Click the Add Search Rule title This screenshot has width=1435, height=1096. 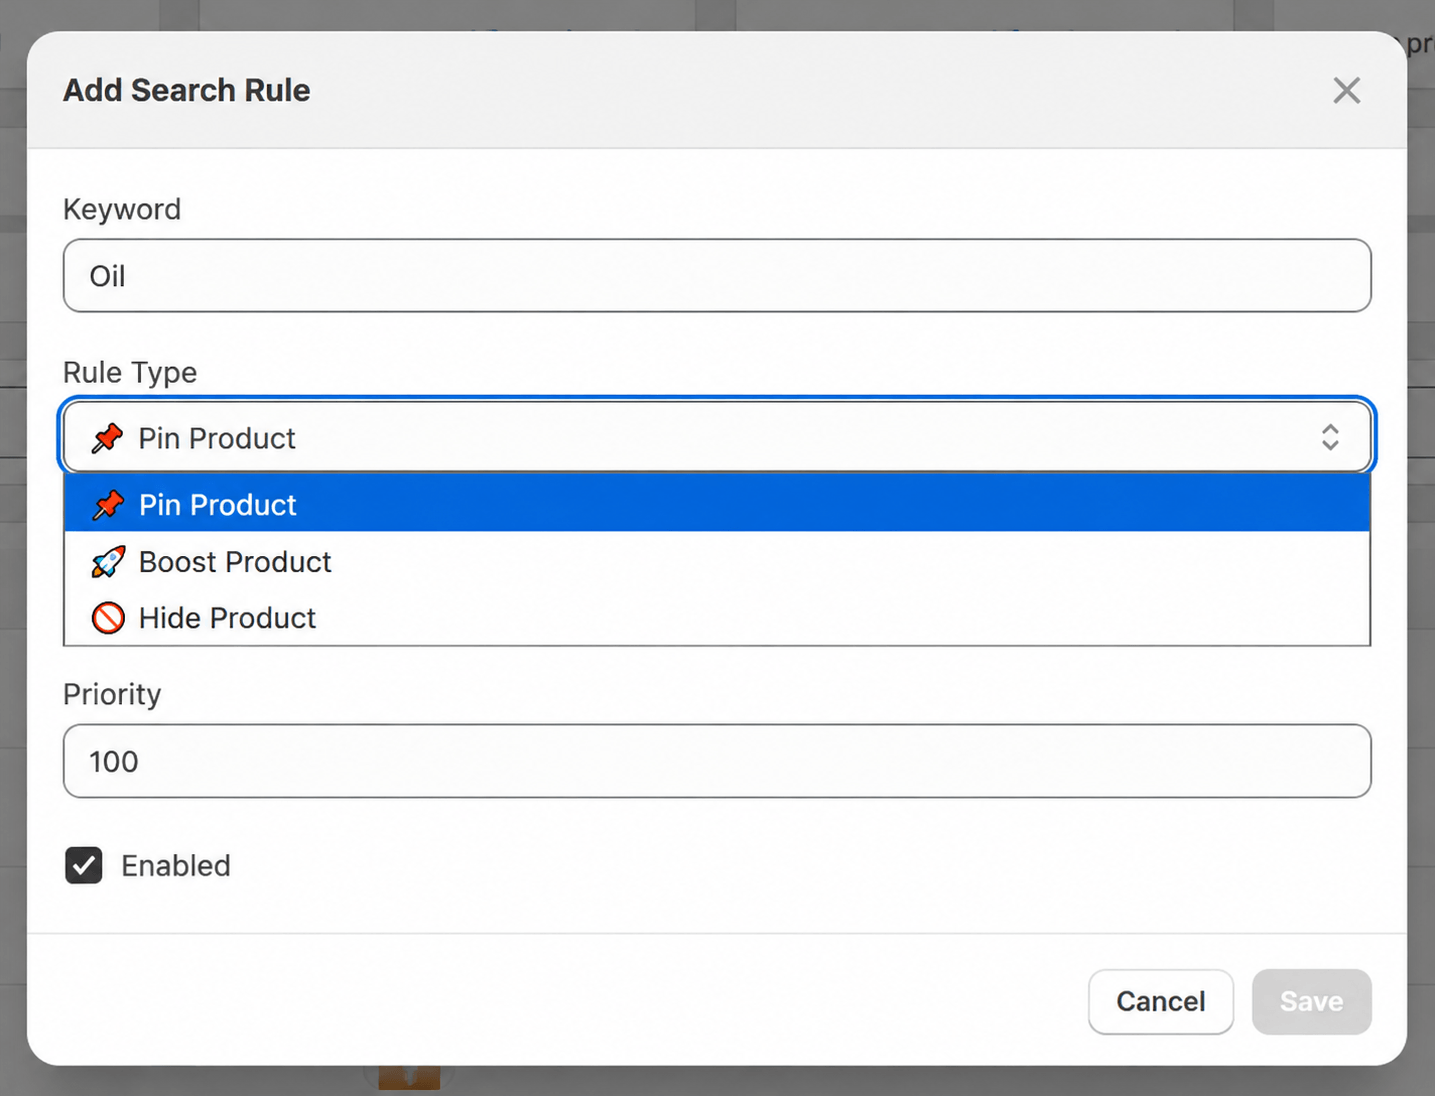click(187, 90)
